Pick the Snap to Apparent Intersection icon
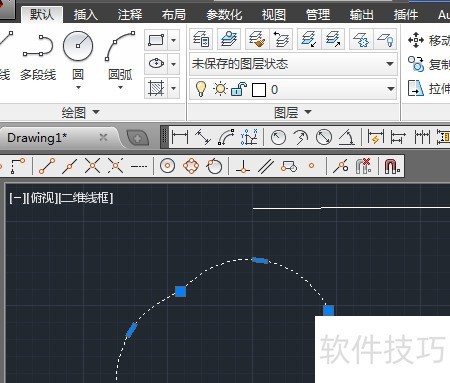This screenshot has width=450, height=383. (115, 166)
